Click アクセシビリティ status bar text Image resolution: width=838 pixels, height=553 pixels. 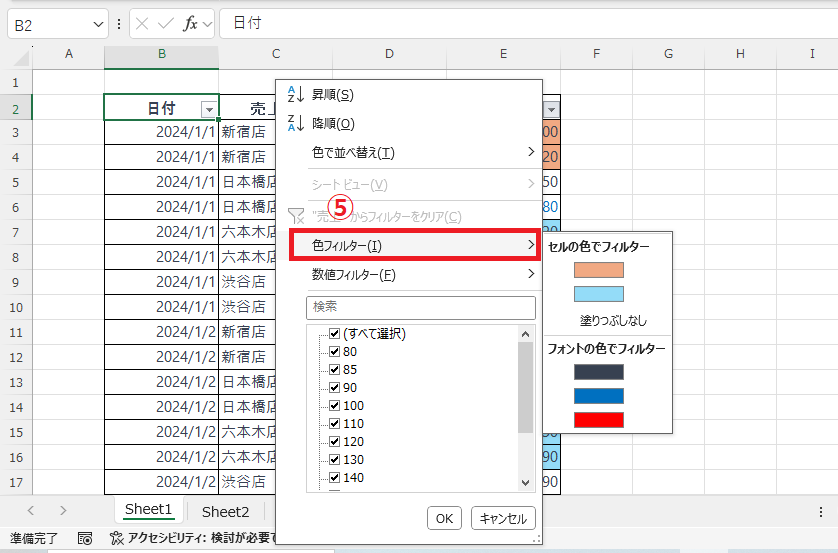(x=200, y=538)
